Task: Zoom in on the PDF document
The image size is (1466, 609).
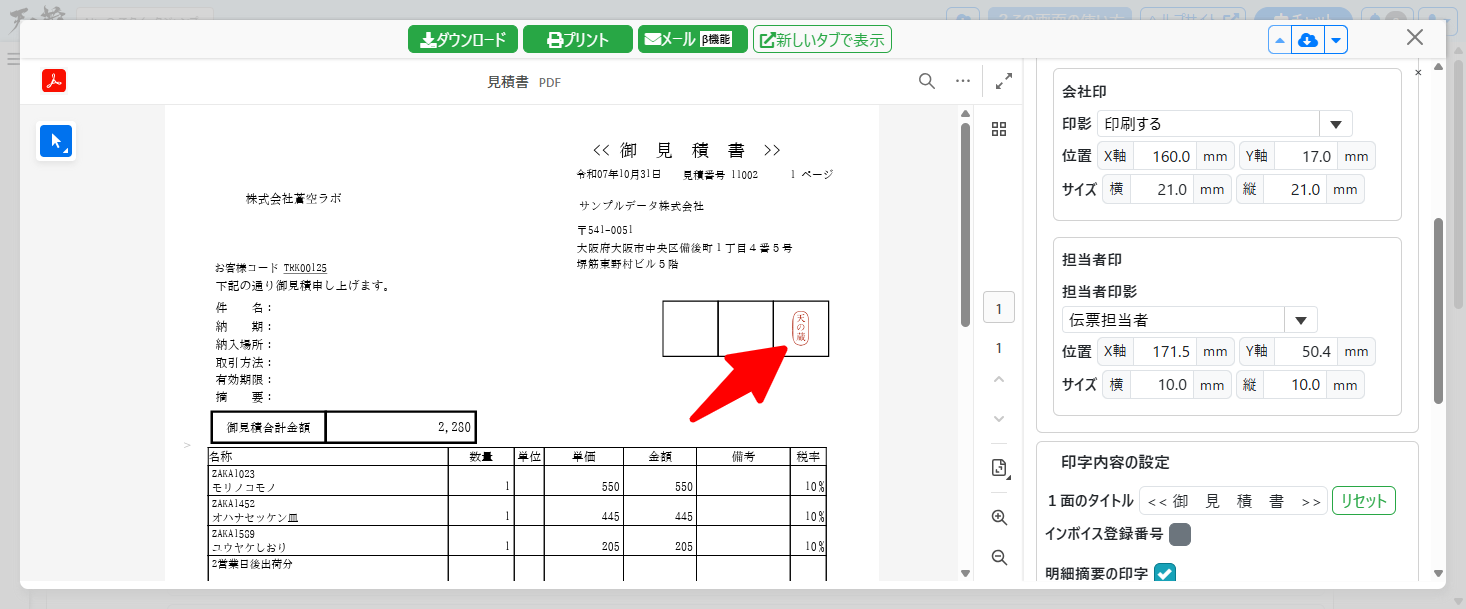Action: 998,517
